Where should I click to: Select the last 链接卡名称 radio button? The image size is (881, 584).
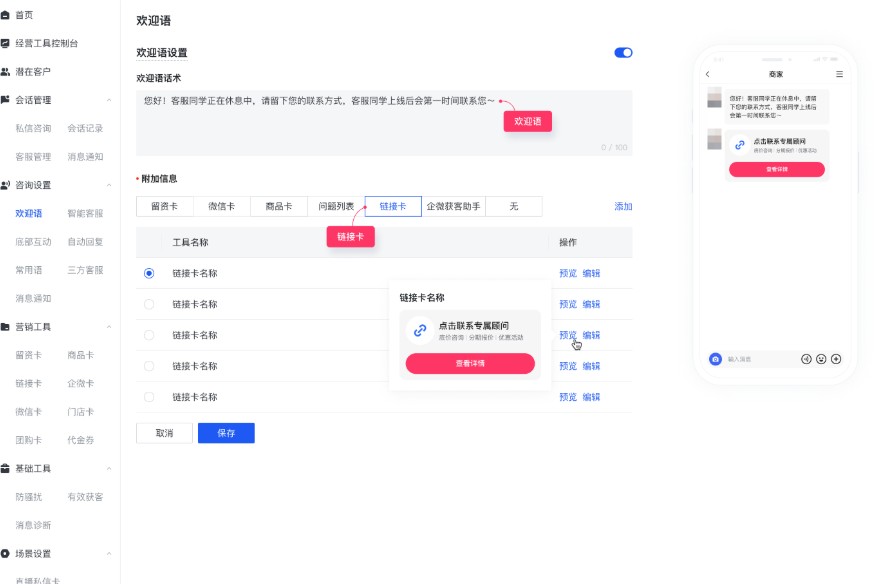[149, 397]
